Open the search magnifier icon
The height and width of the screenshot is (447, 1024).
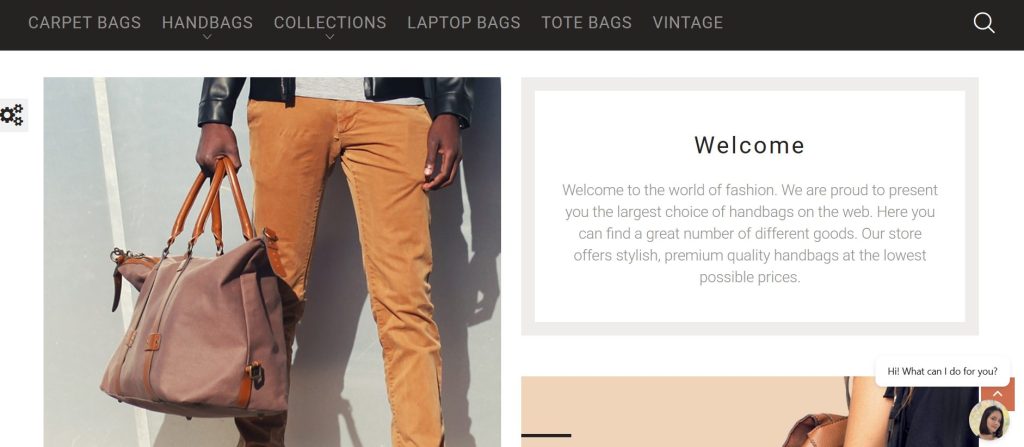pos(984,23)
